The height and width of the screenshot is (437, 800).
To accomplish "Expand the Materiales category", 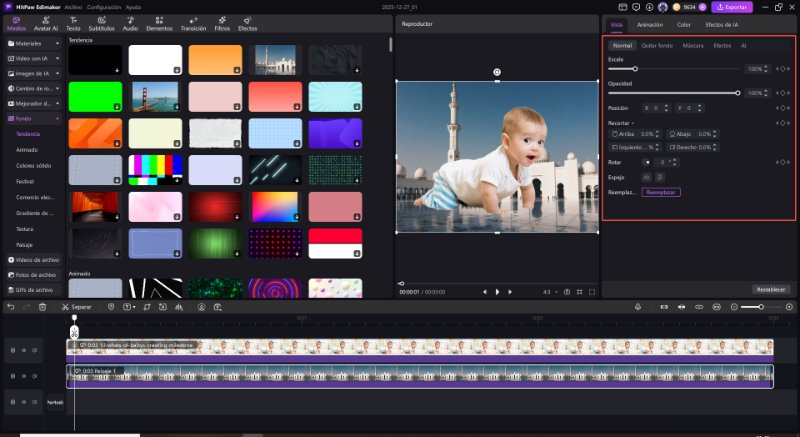I will click(34, 44).
